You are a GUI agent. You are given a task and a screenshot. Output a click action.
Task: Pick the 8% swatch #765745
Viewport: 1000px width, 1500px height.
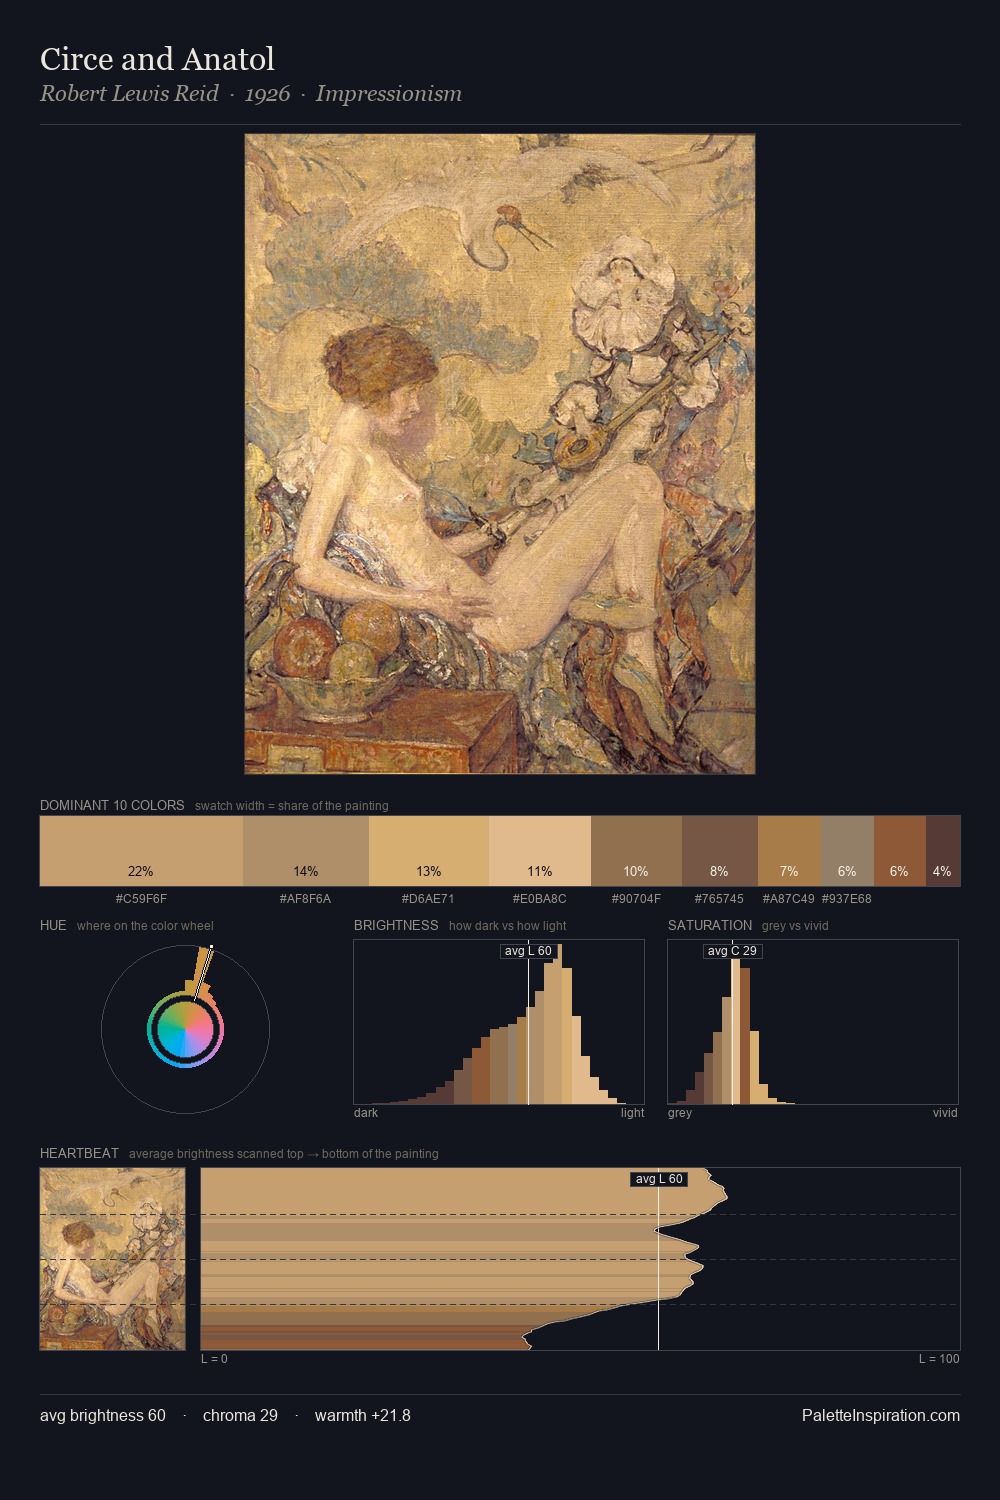click(720, 851)
